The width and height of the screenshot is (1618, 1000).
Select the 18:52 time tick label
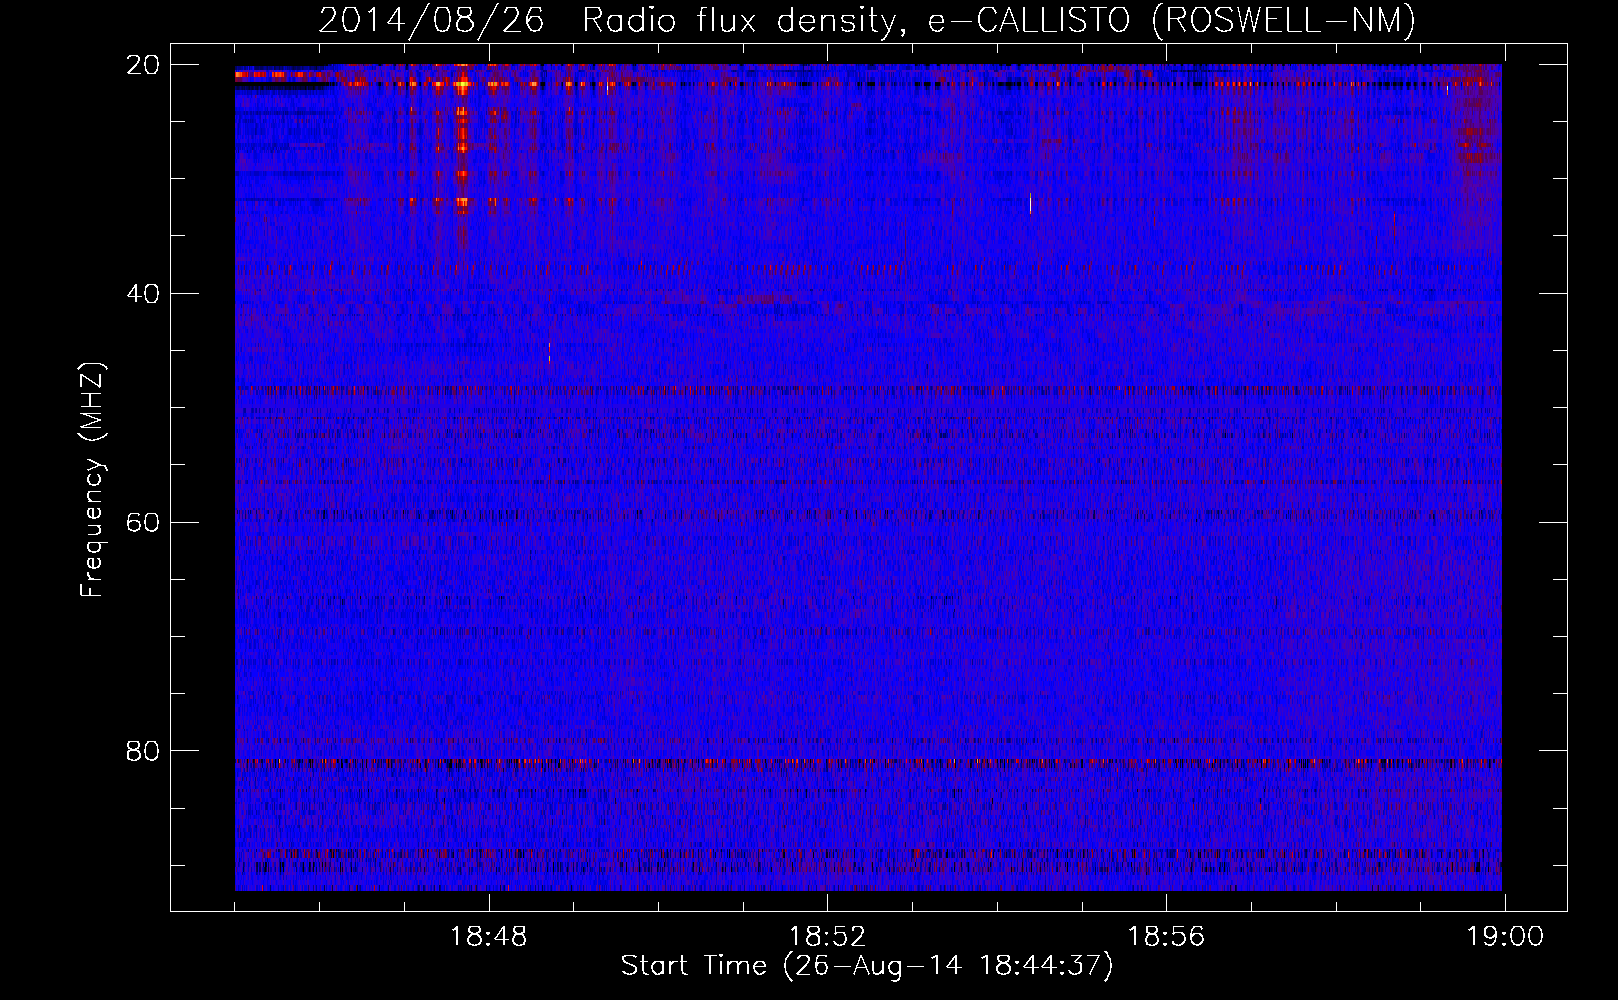coord(827,937)
